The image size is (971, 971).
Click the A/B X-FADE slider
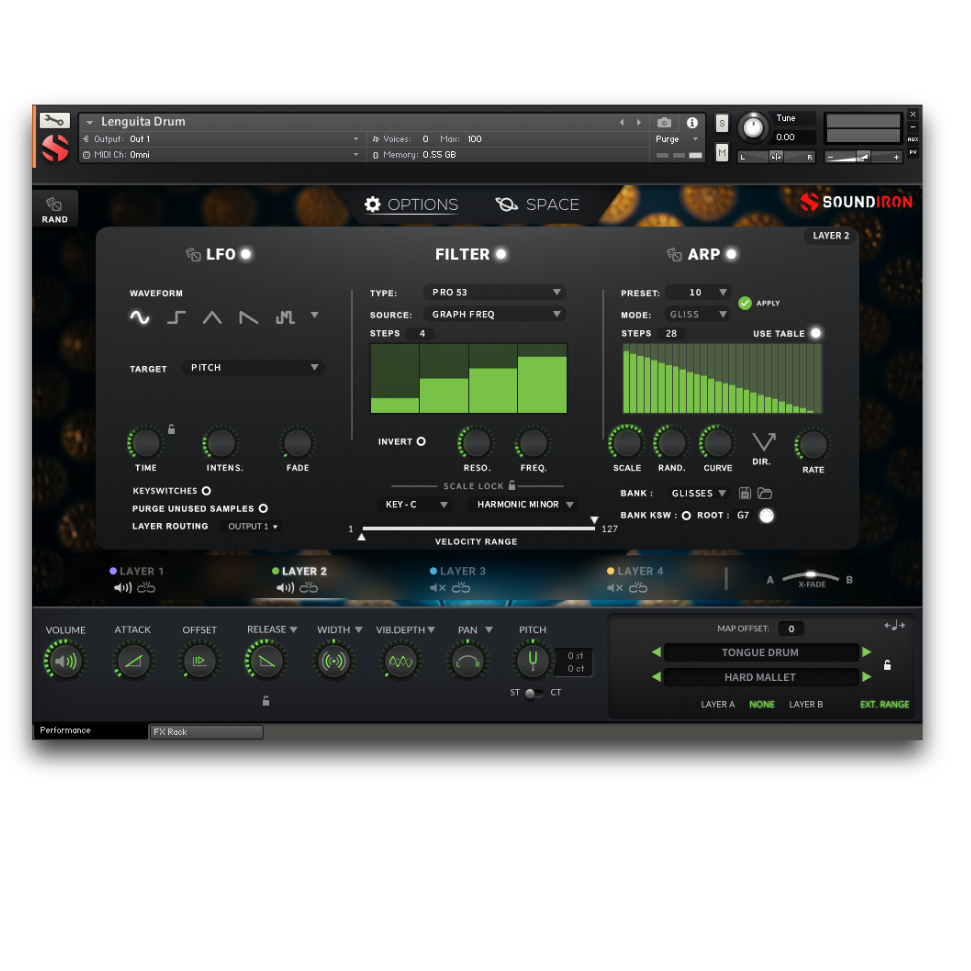(810, 578)
